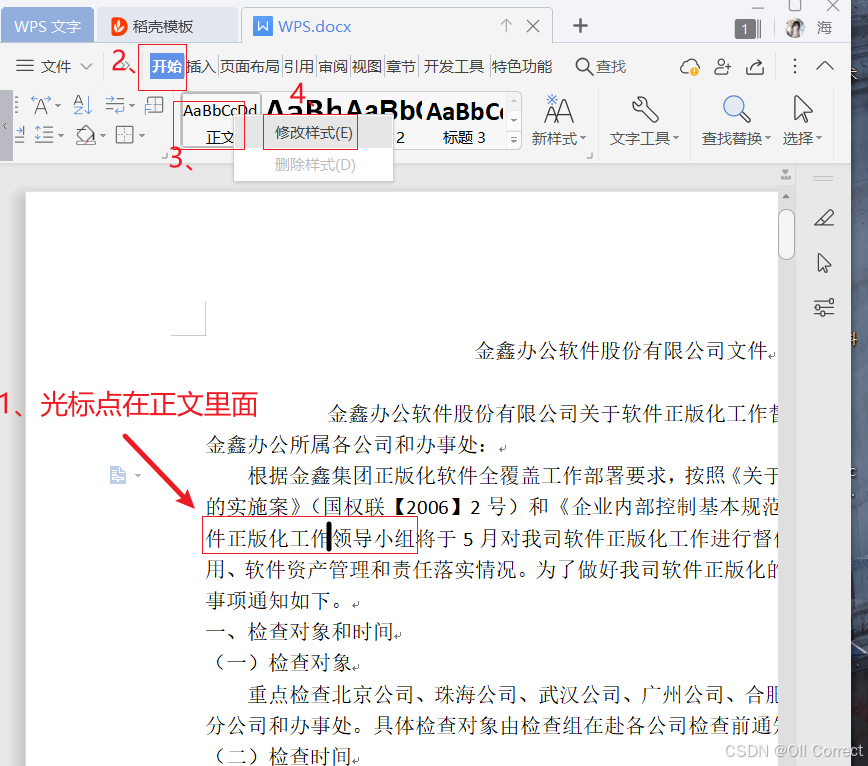868x766 pixels.
Task: Open the styles pane launcher corner
Action: (590, 156)
